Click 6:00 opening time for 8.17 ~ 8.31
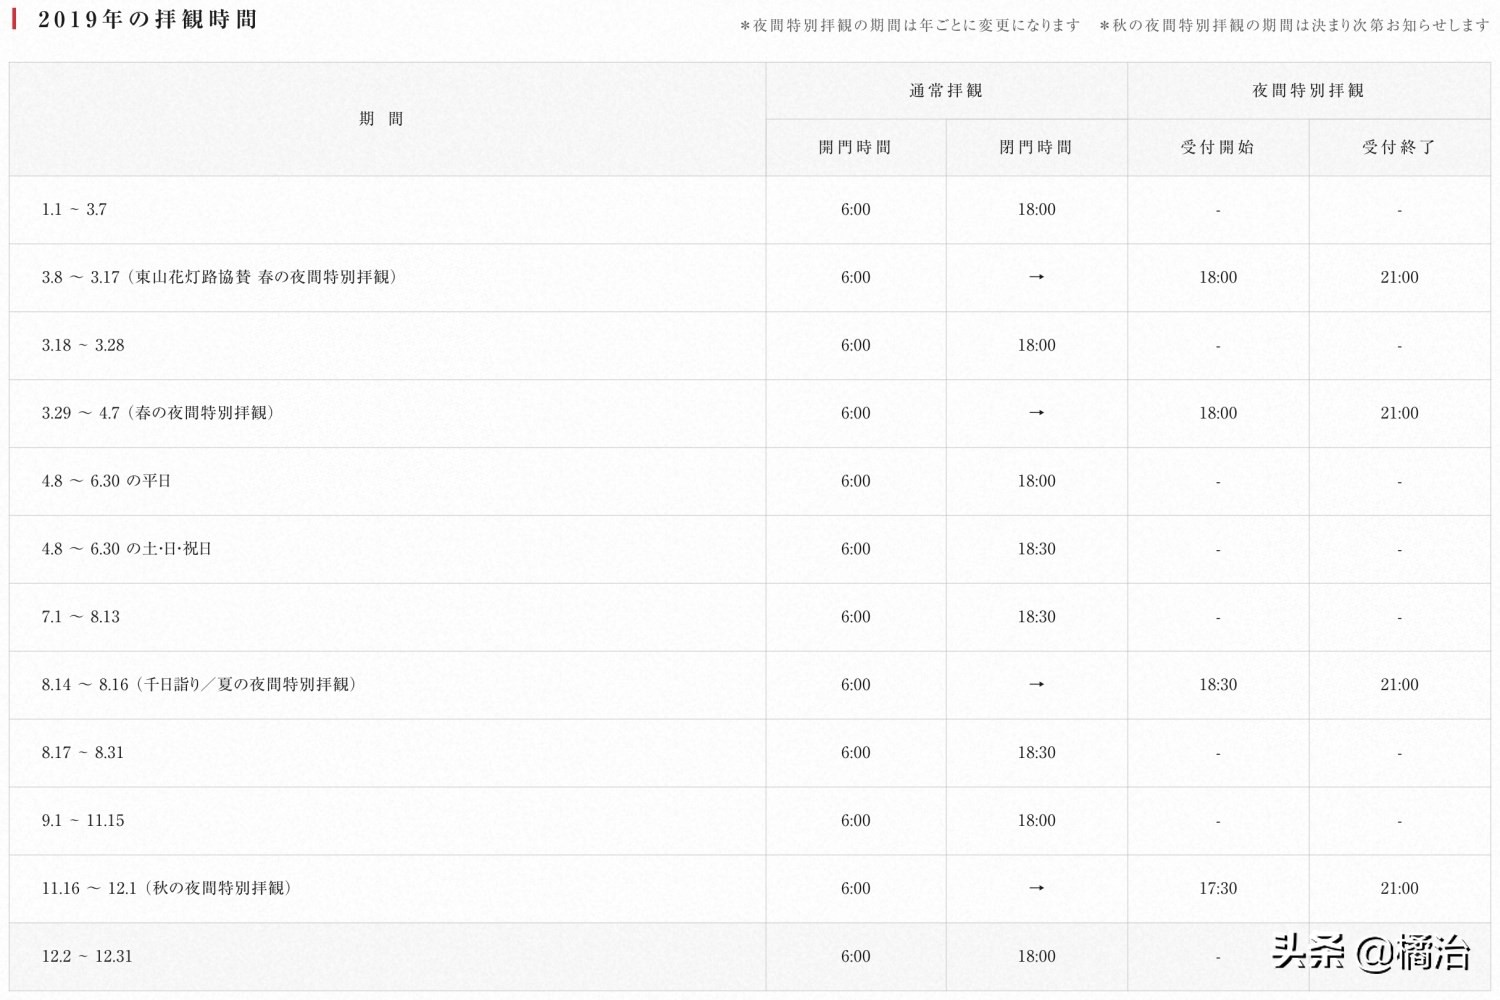This screenshot has width=1500, height=1000. (856, 753)
